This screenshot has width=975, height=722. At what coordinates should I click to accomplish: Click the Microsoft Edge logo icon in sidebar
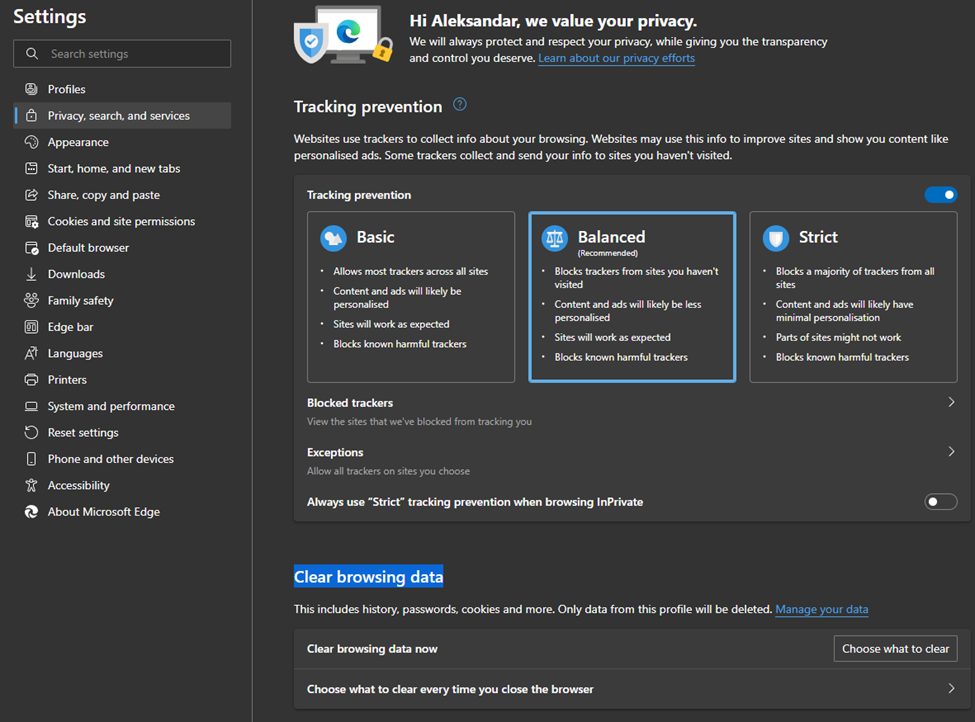coord(31,512)
